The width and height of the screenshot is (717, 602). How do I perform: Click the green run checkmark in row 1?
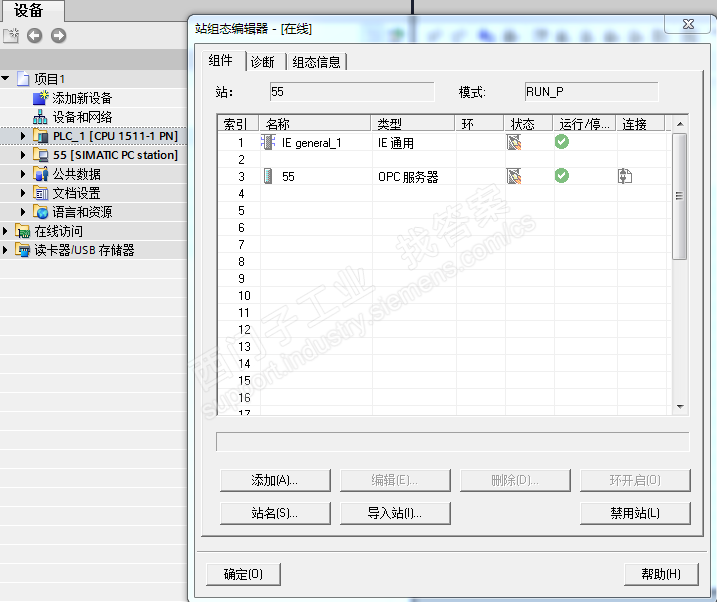click(x=562, y=142)
